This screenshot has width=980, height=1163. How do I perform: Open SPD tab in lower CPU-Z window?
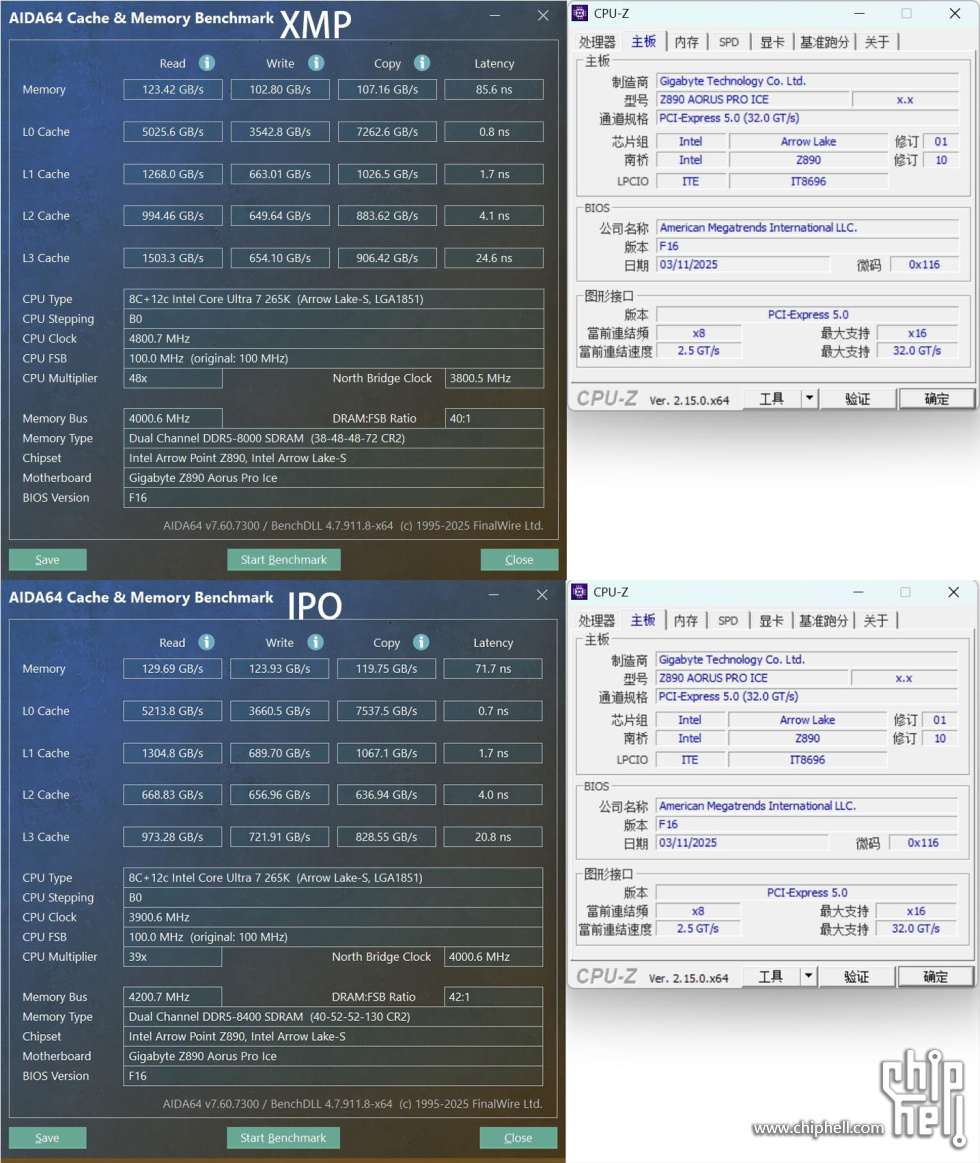[x=728, y=621]
